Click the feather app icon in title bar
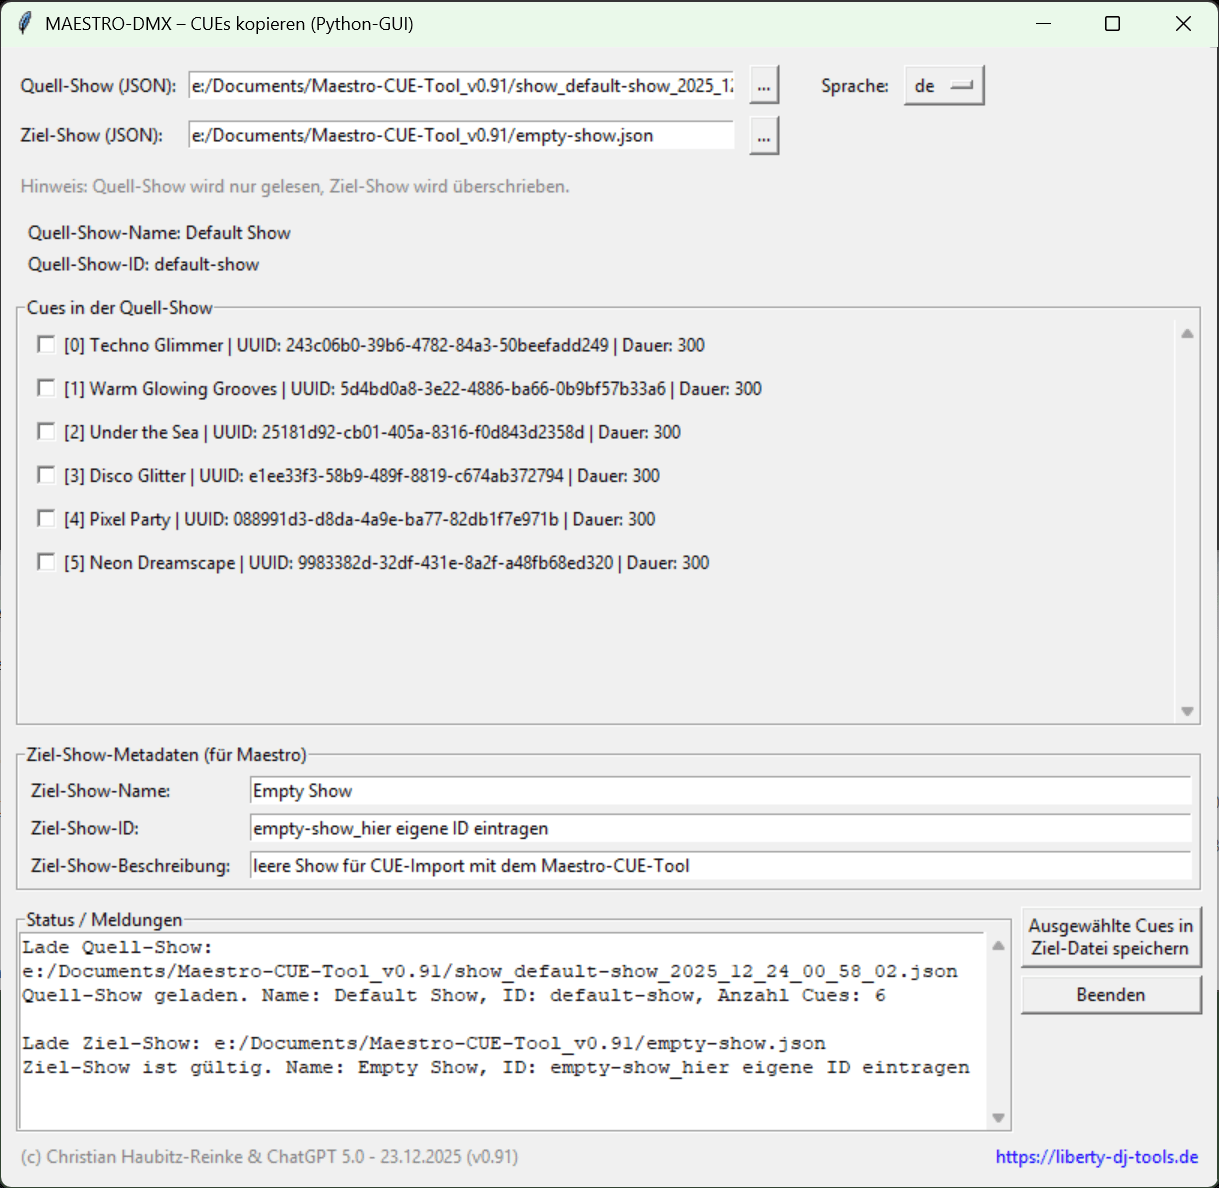This screenshot has height=1188, width=1219. point(25,24)
